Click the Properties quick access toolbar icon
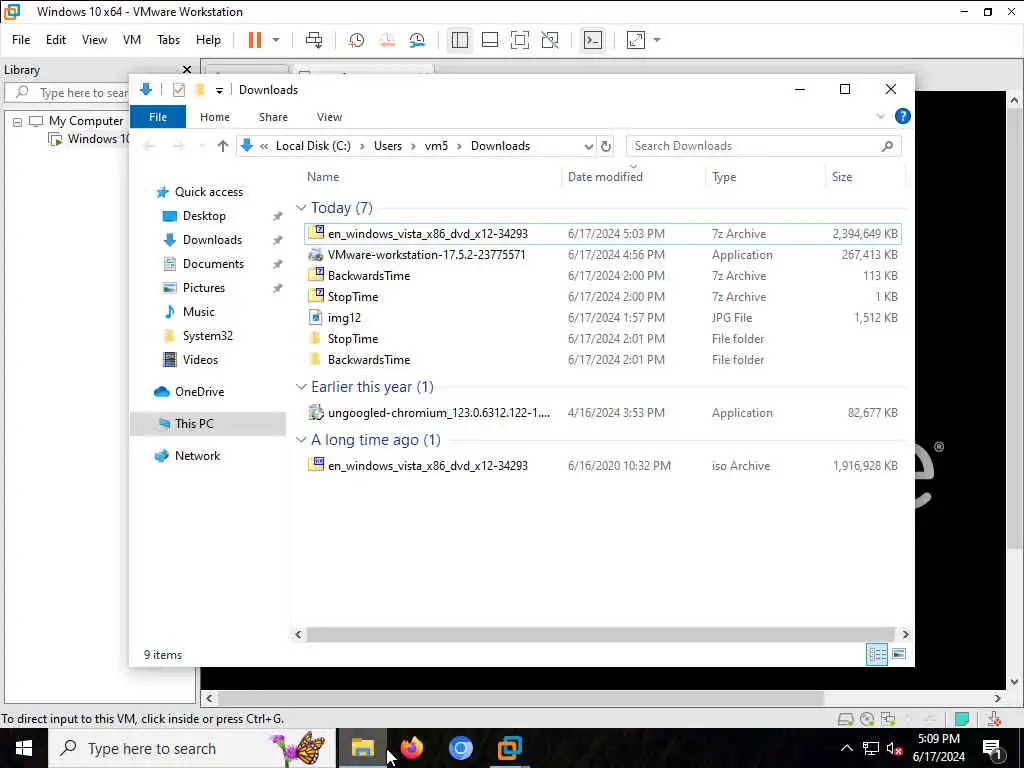1024x768 pixels. 178,89
